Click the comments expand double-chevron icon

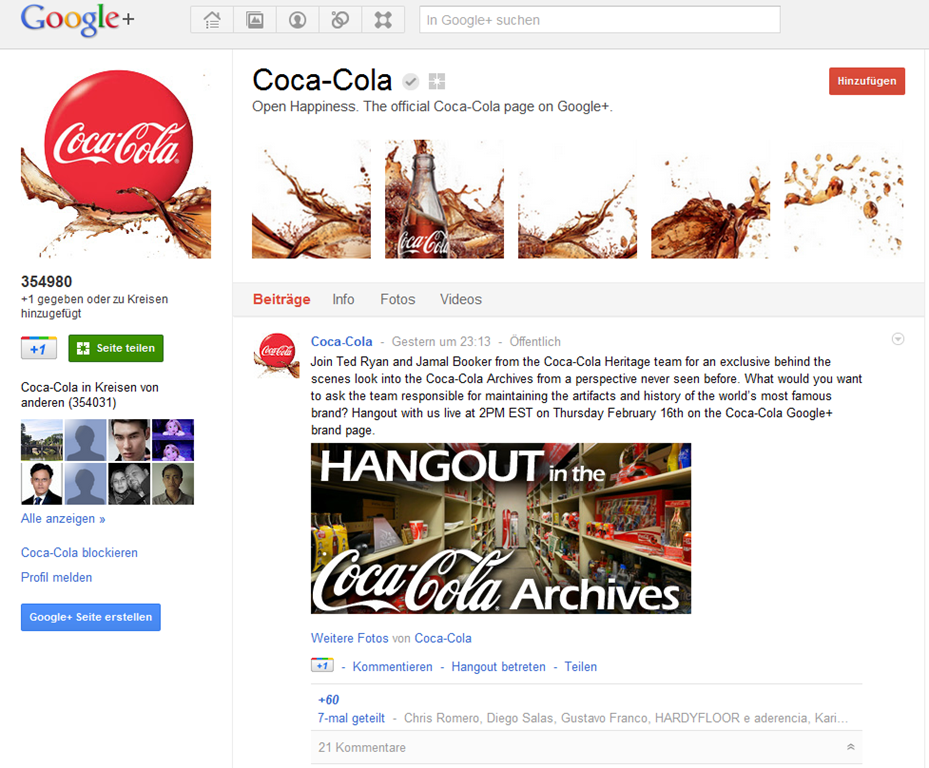tap(851, 747)
